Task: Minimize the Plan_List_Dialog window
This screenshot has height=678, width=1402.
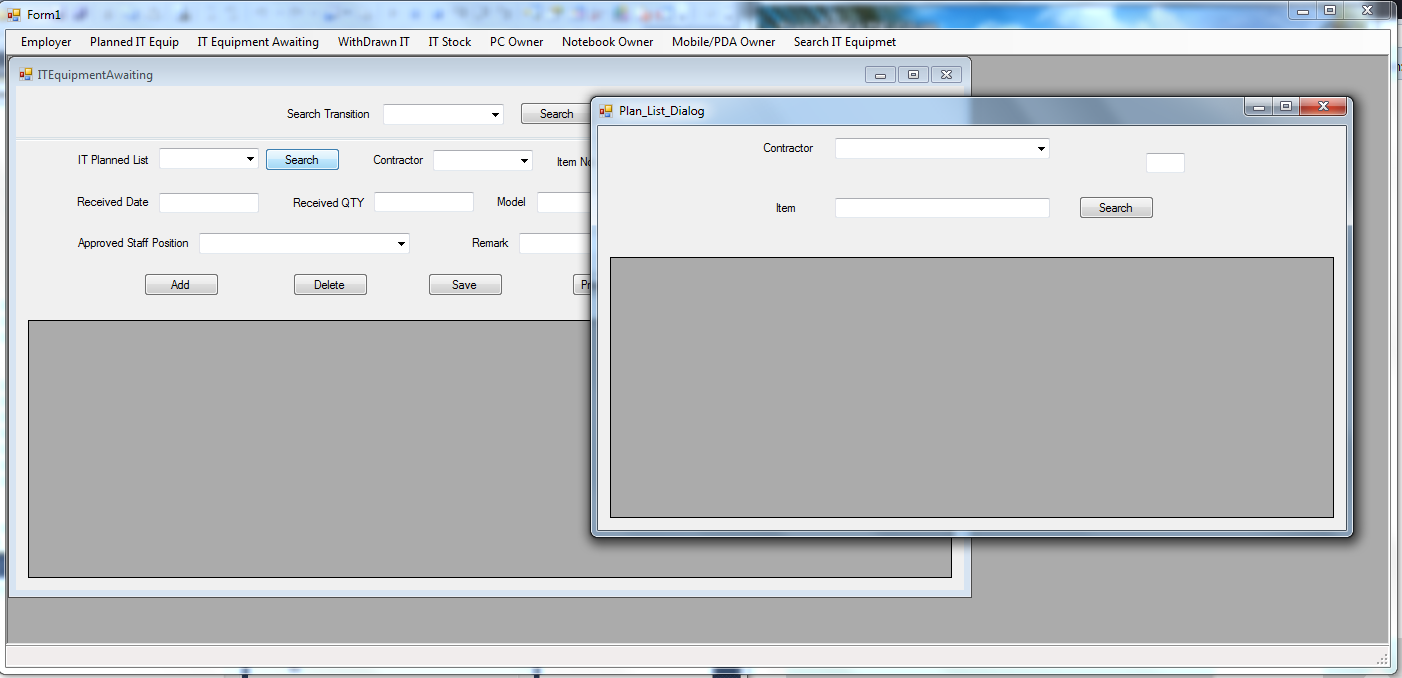Action: (x=1260, y=107)
